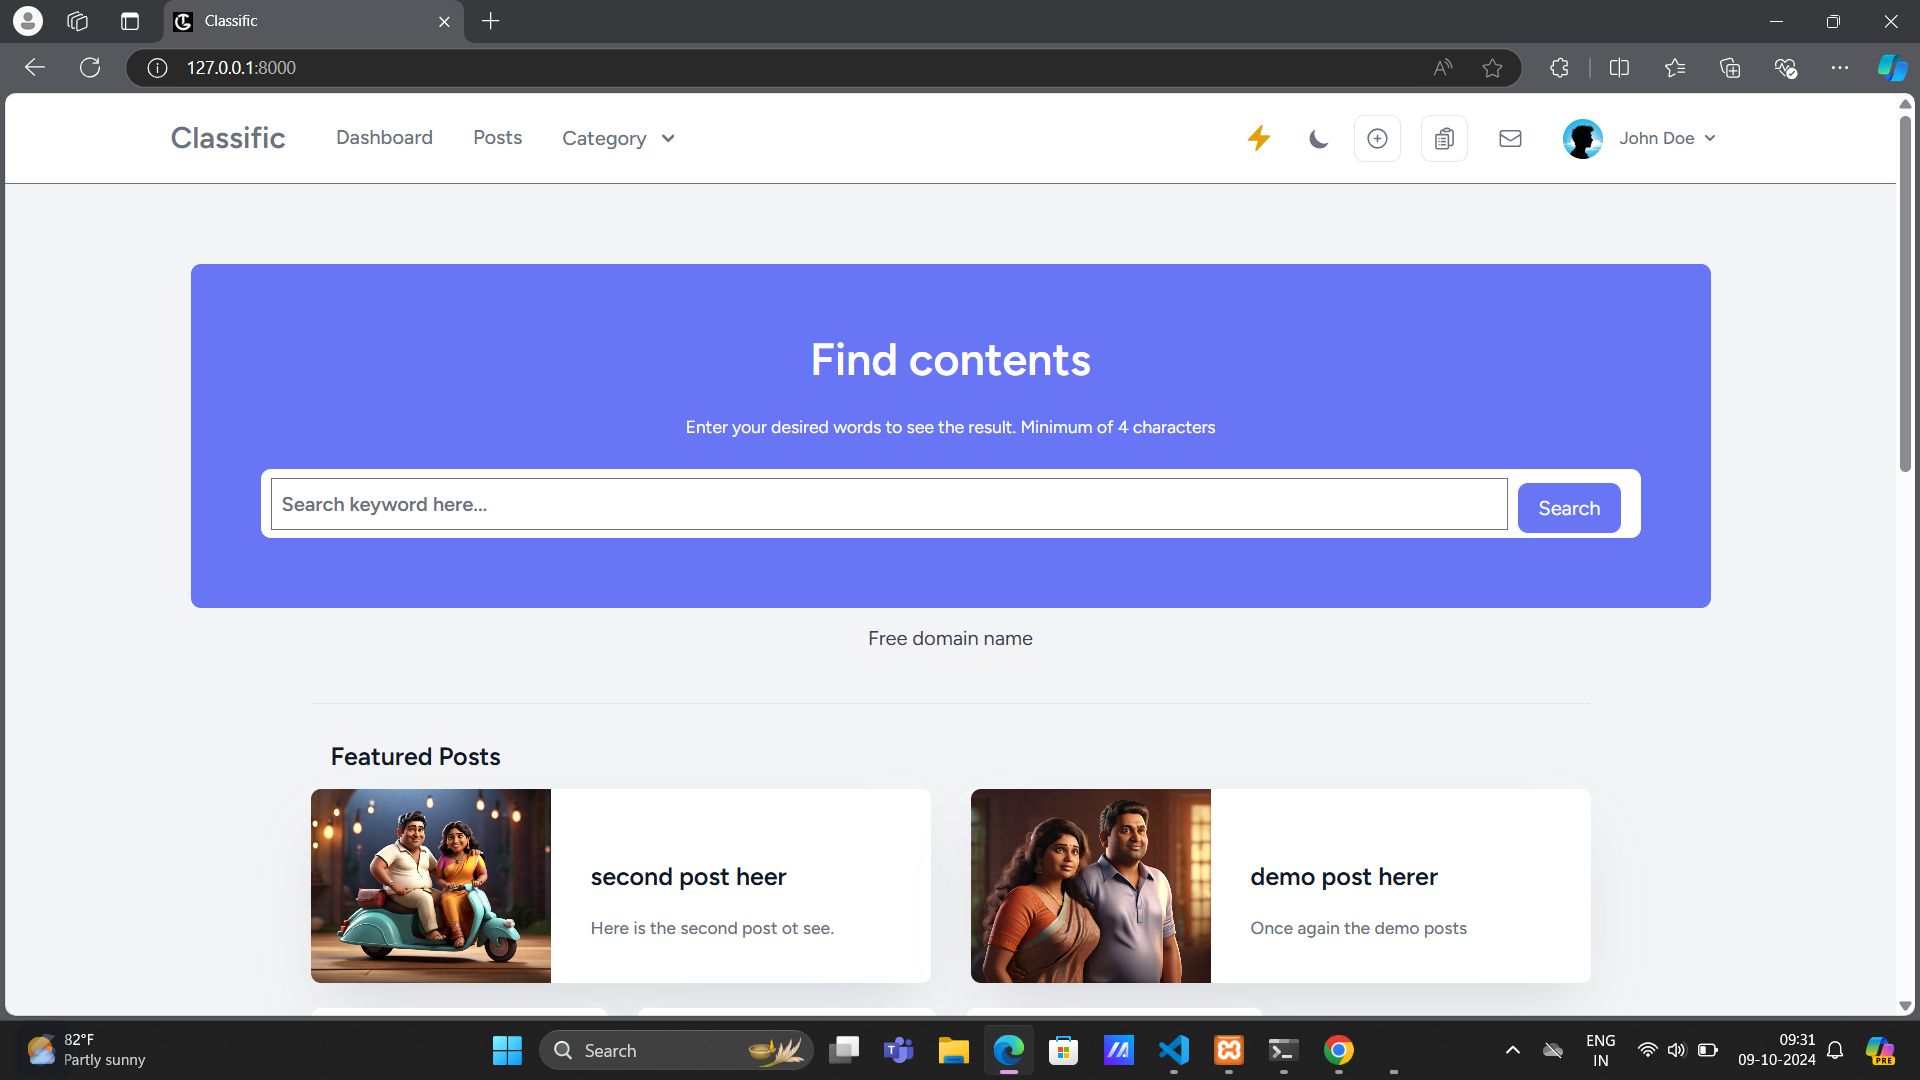The image size is (1920, 1080).
Task: Open the Copilot icon in browser toolbar
Action: (1892, 68)
